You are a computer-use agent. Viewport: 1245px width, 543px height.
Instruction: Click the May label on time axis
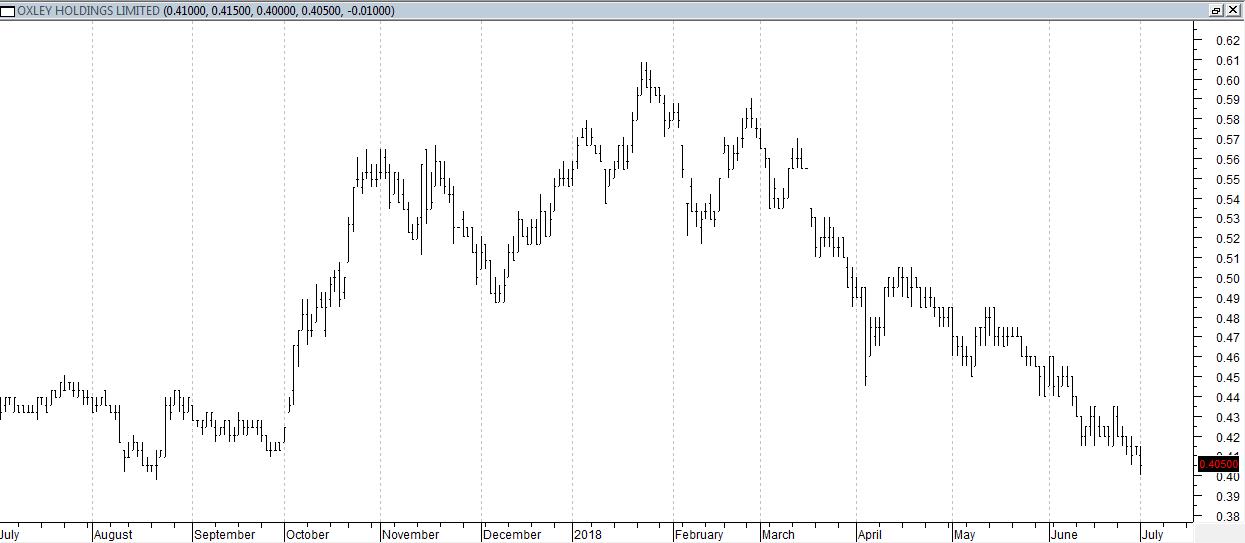tap(964, 535)
